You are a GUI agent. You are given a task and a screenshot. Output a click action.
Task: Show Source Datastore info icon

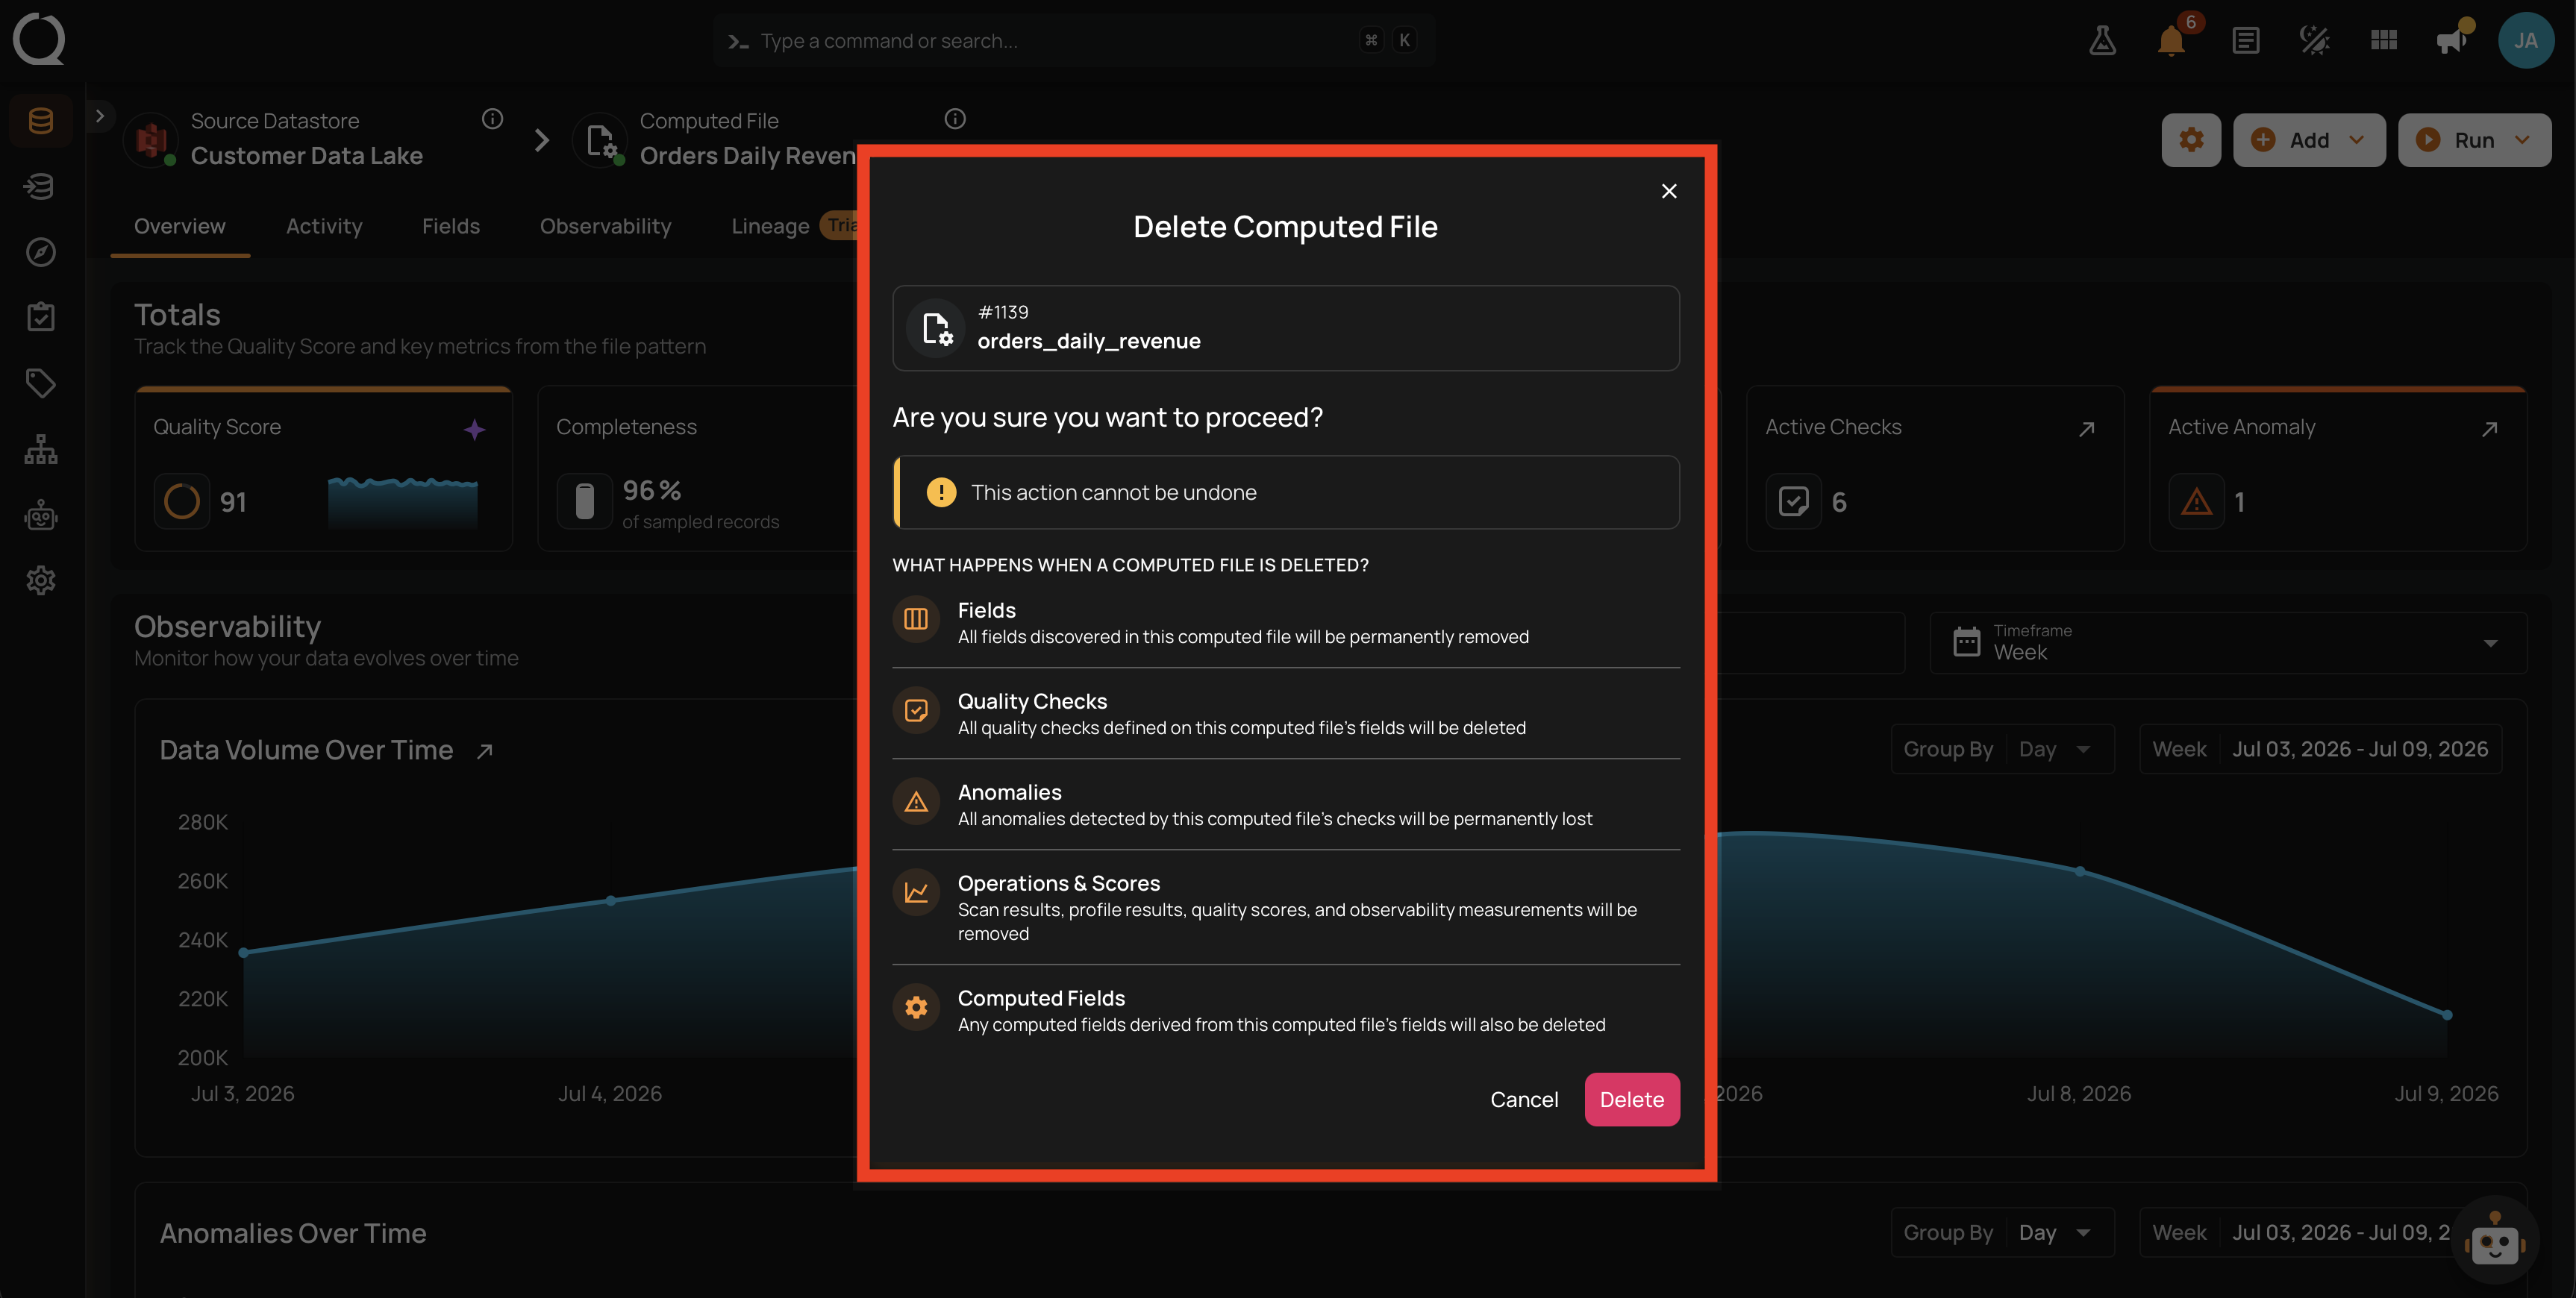492,119
